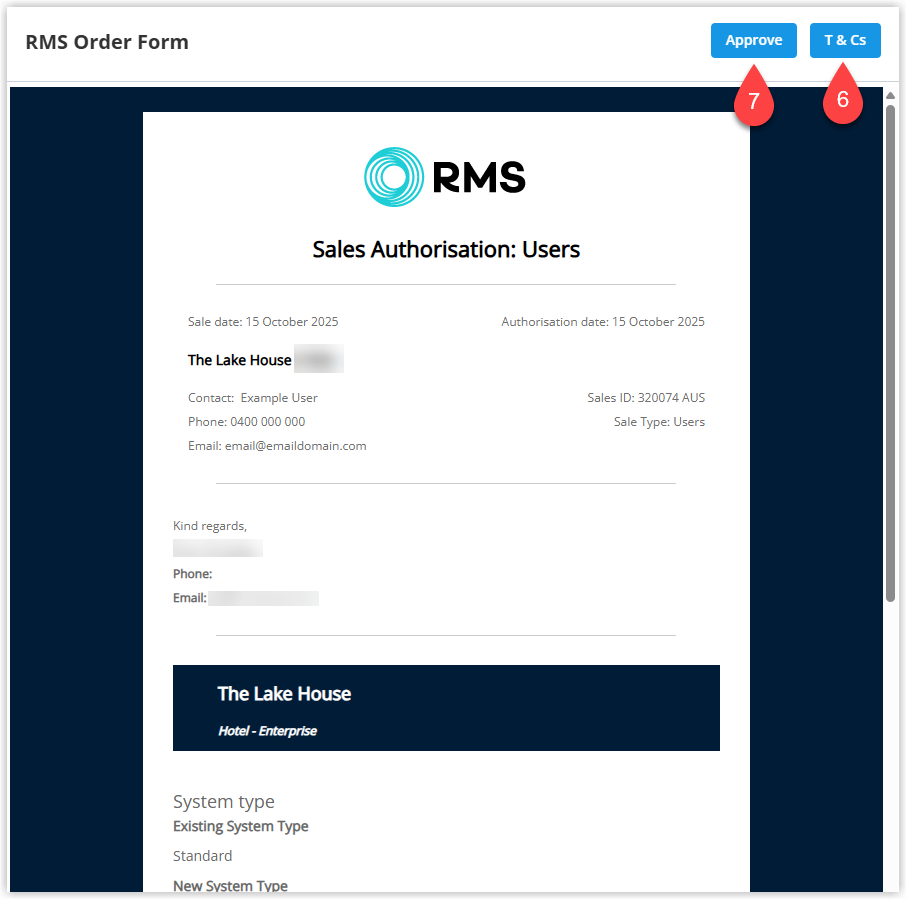The height and width of the screenshot is (900, 907).
Task: Click the 'Sales ID: 320074 AUS' text
Action: (x=646, y=398)
